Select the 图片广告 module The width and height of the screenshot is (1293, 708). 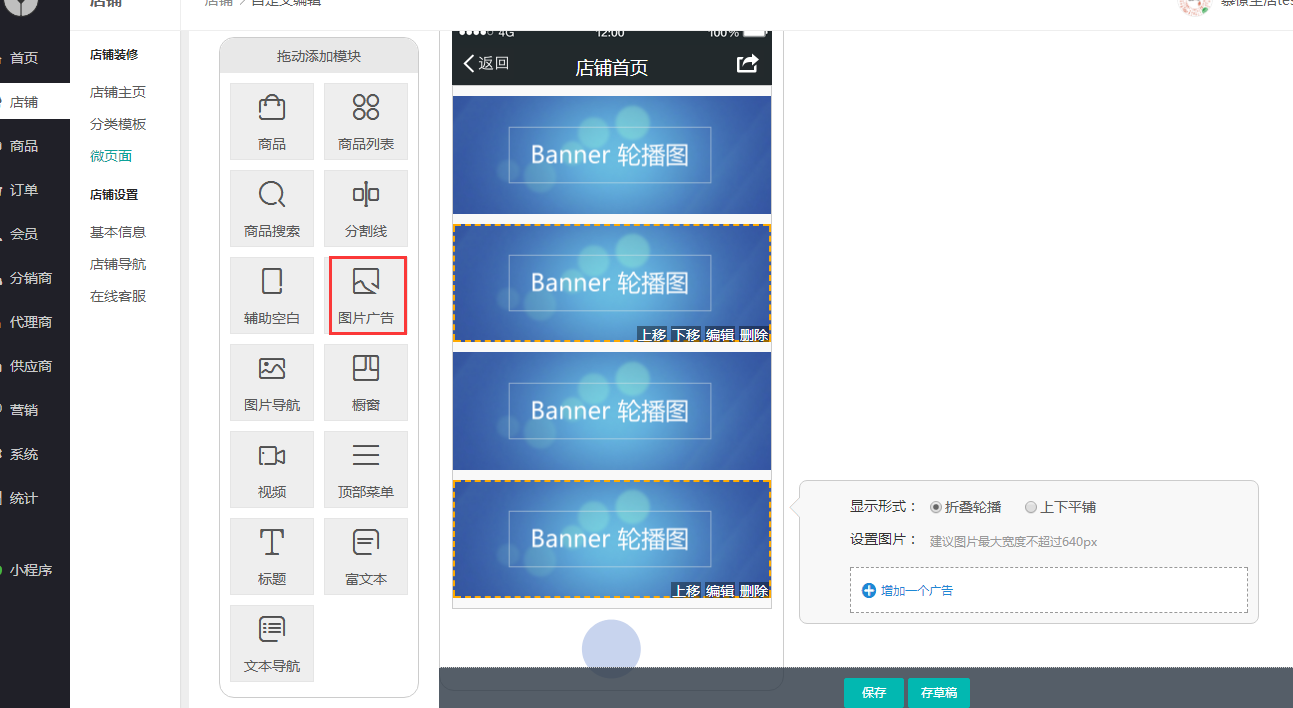pos(366,295)
